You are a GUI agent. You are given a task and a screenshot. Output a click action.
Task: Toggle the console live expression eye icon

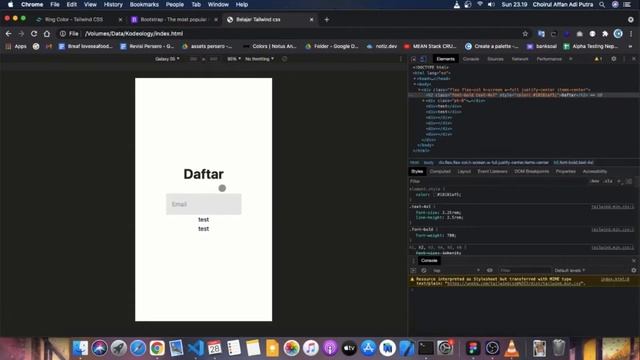pos(489,271)
